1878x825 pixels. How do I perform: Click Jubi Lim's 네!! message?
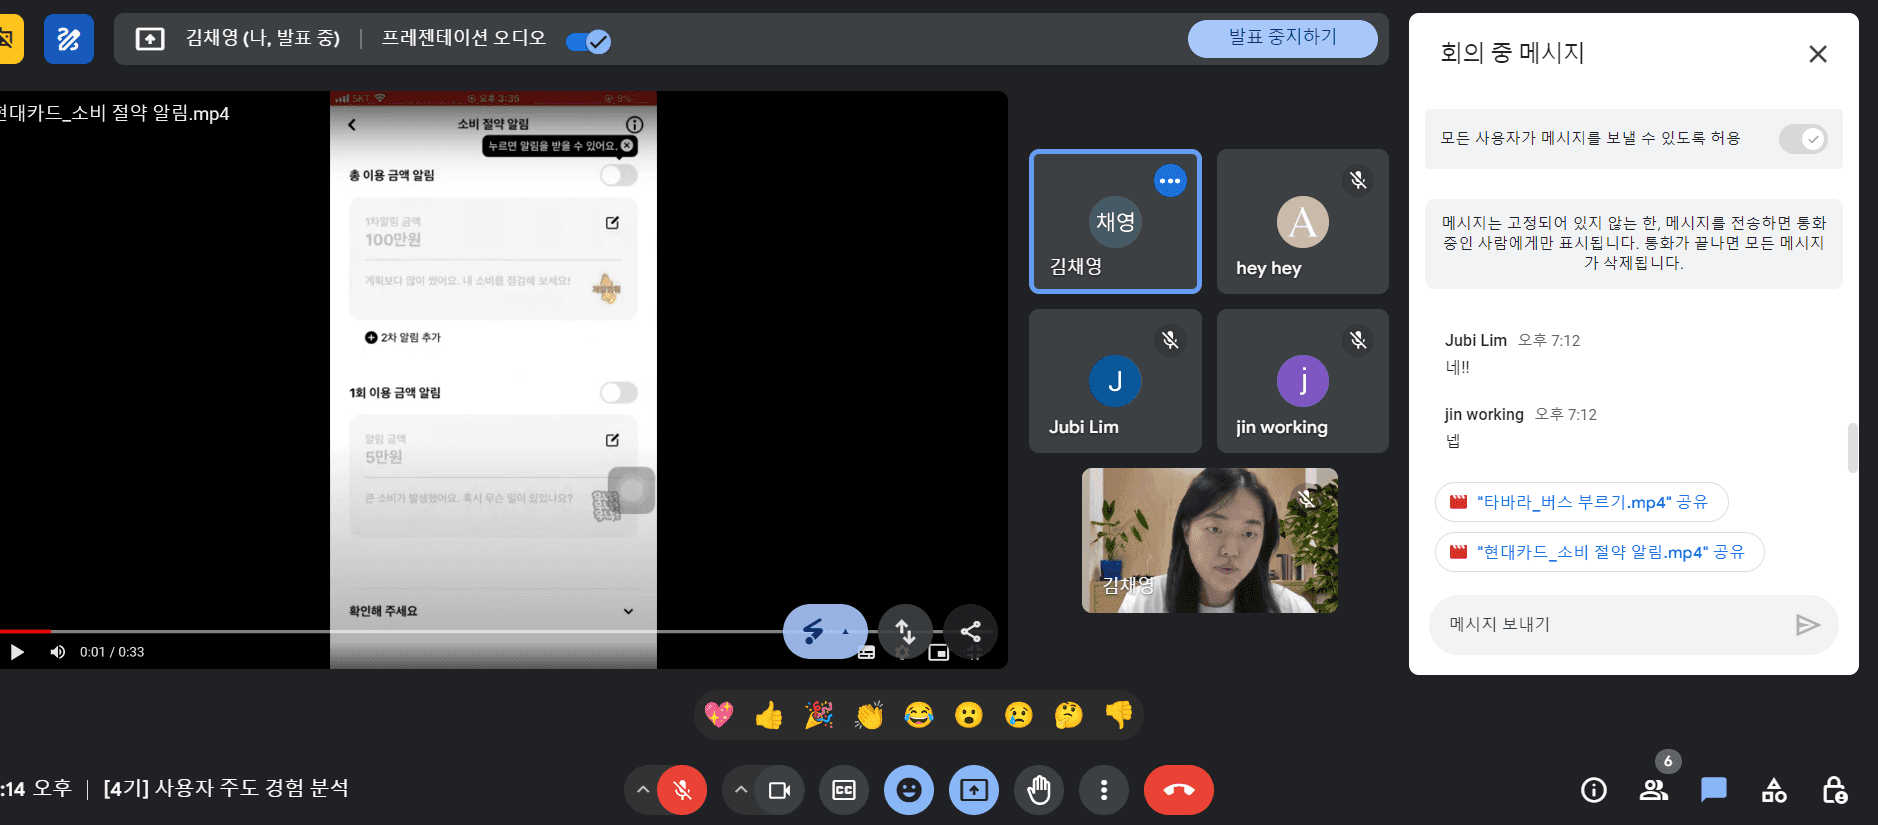(1458, 367)
